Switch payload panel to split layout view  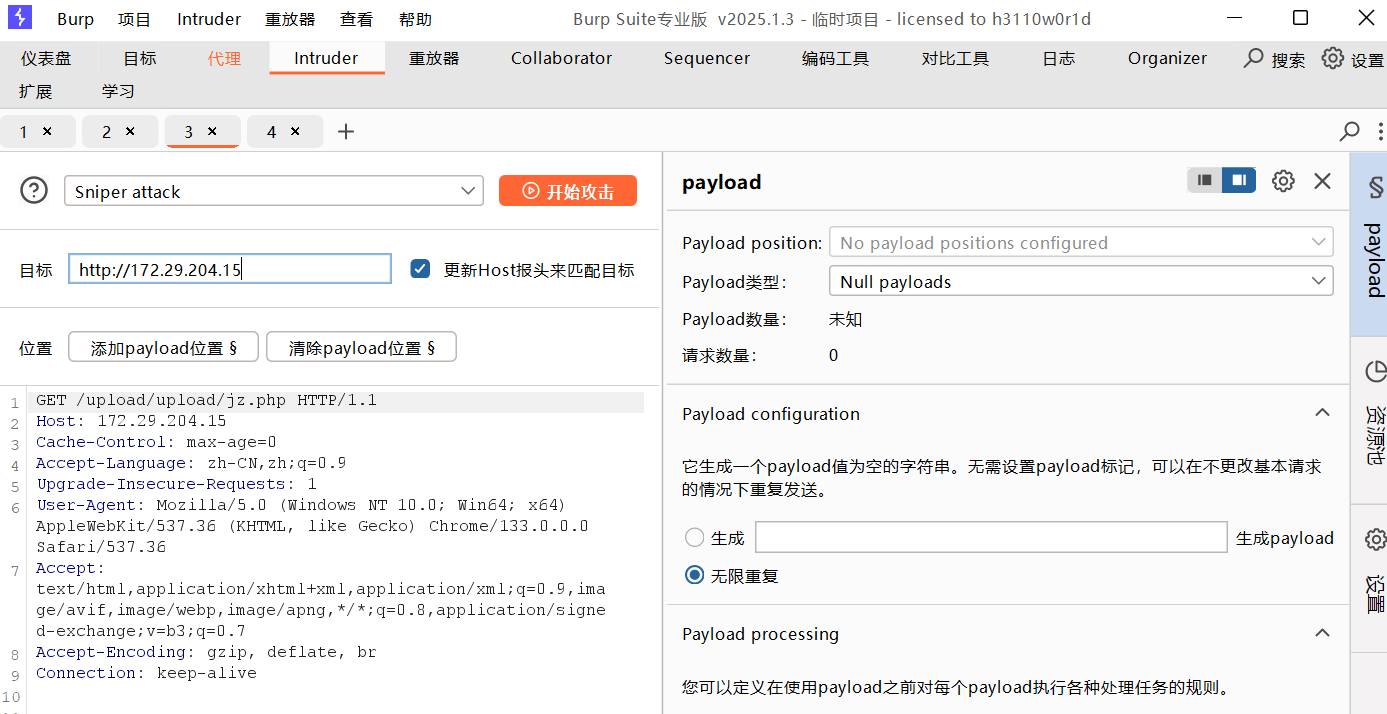point(1239,180)
